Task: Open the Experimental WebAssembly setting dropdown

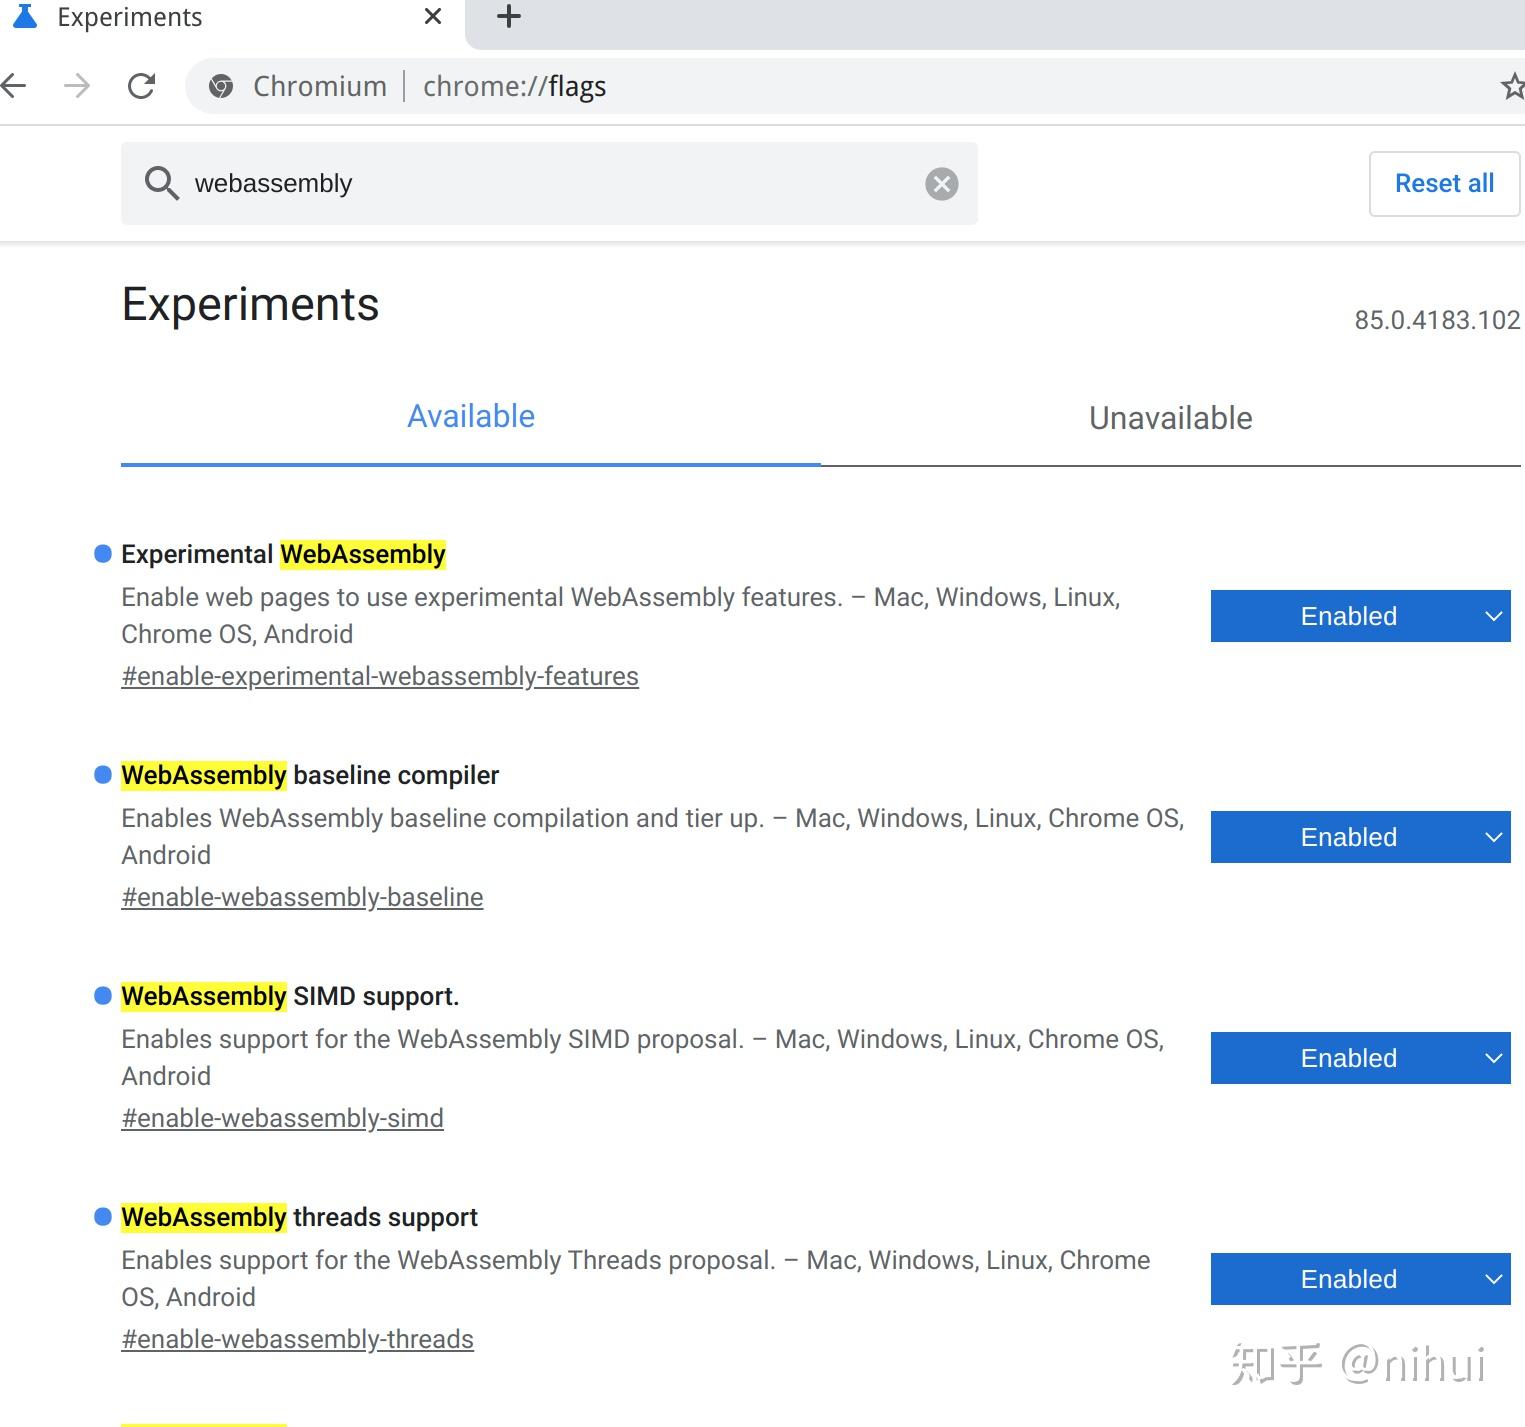Action: pyautogui.click(x=1359, y=616)
